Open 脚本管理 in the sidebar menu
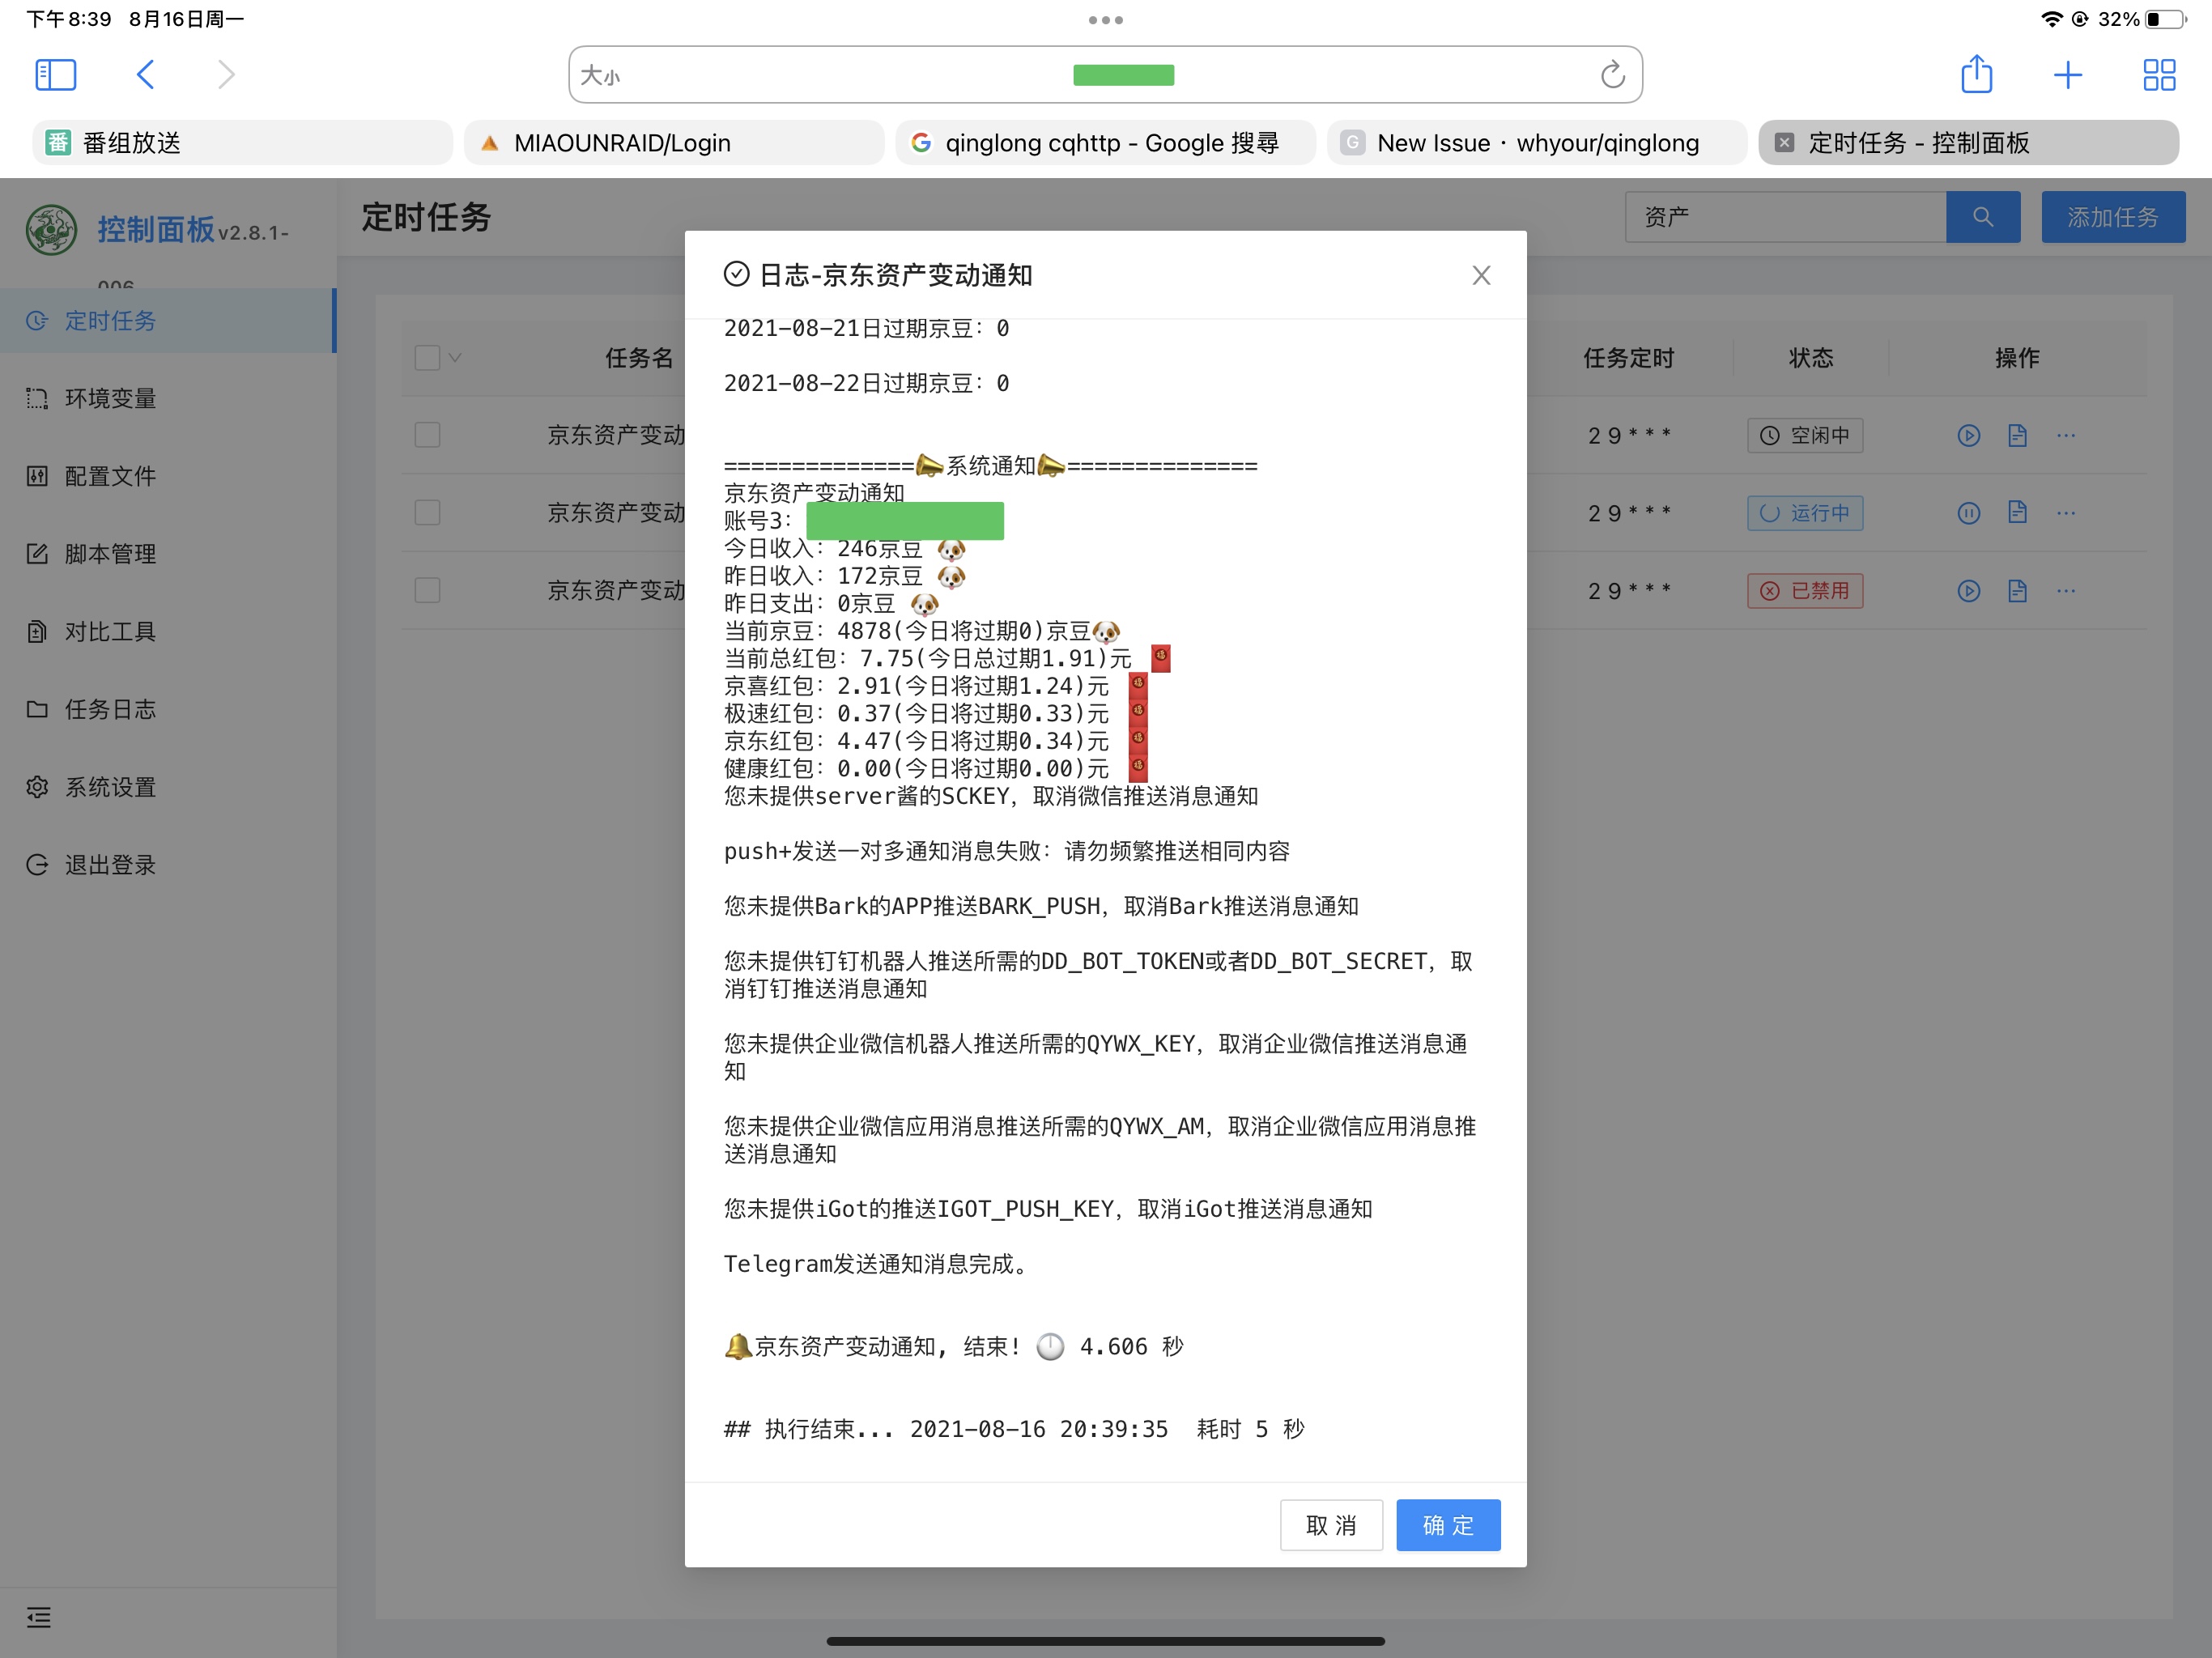This screenshot has height=1658, width=2212. click(168, 554)
